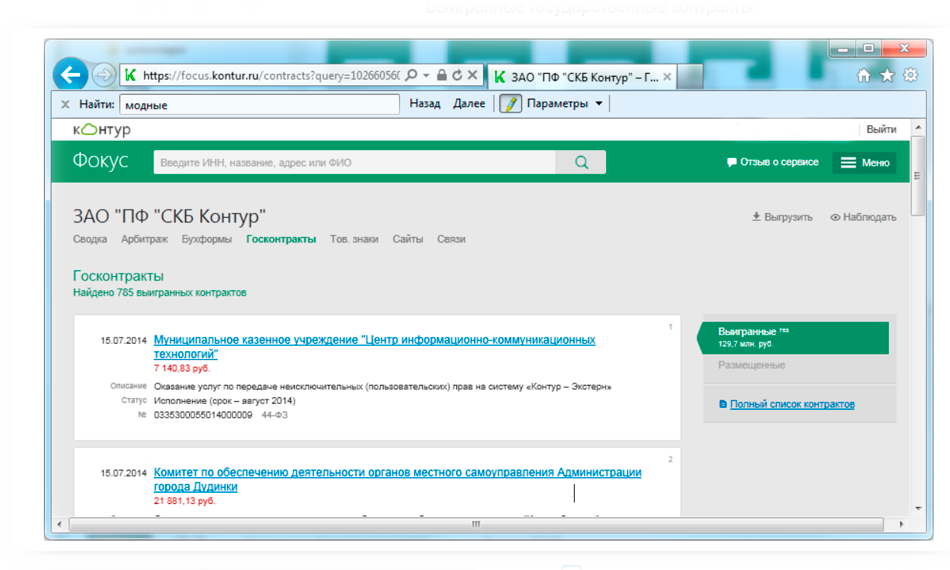The height and width of the screenshot is (570, 950).
Task: Click the vertical scrollbar thumb
Action: (918, 176)
